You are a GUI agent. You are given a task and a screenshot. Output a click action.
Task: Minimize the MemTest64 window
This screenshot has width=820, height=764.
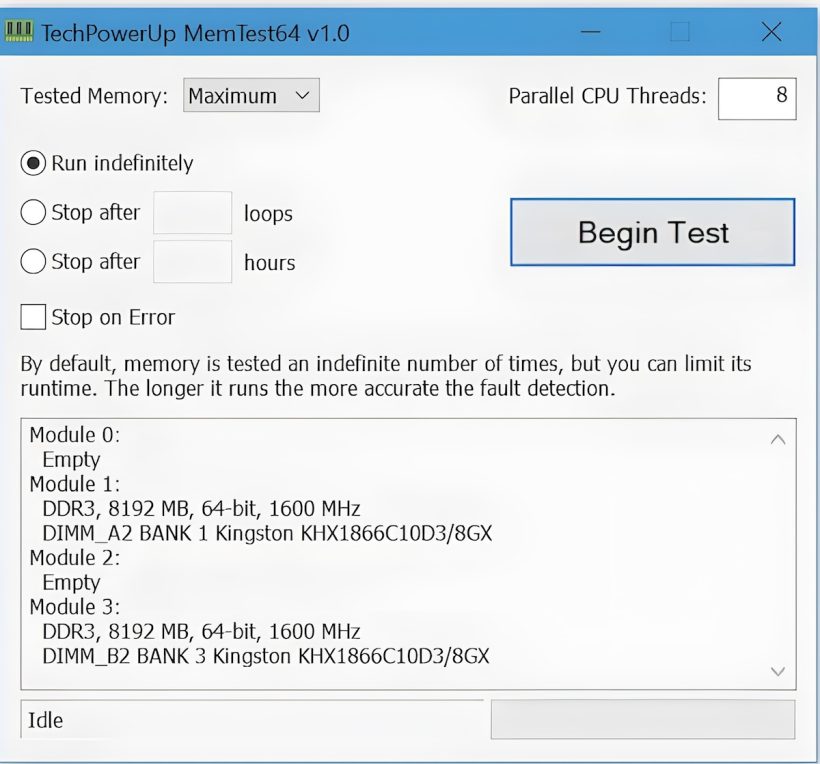[x=590, y=32]
